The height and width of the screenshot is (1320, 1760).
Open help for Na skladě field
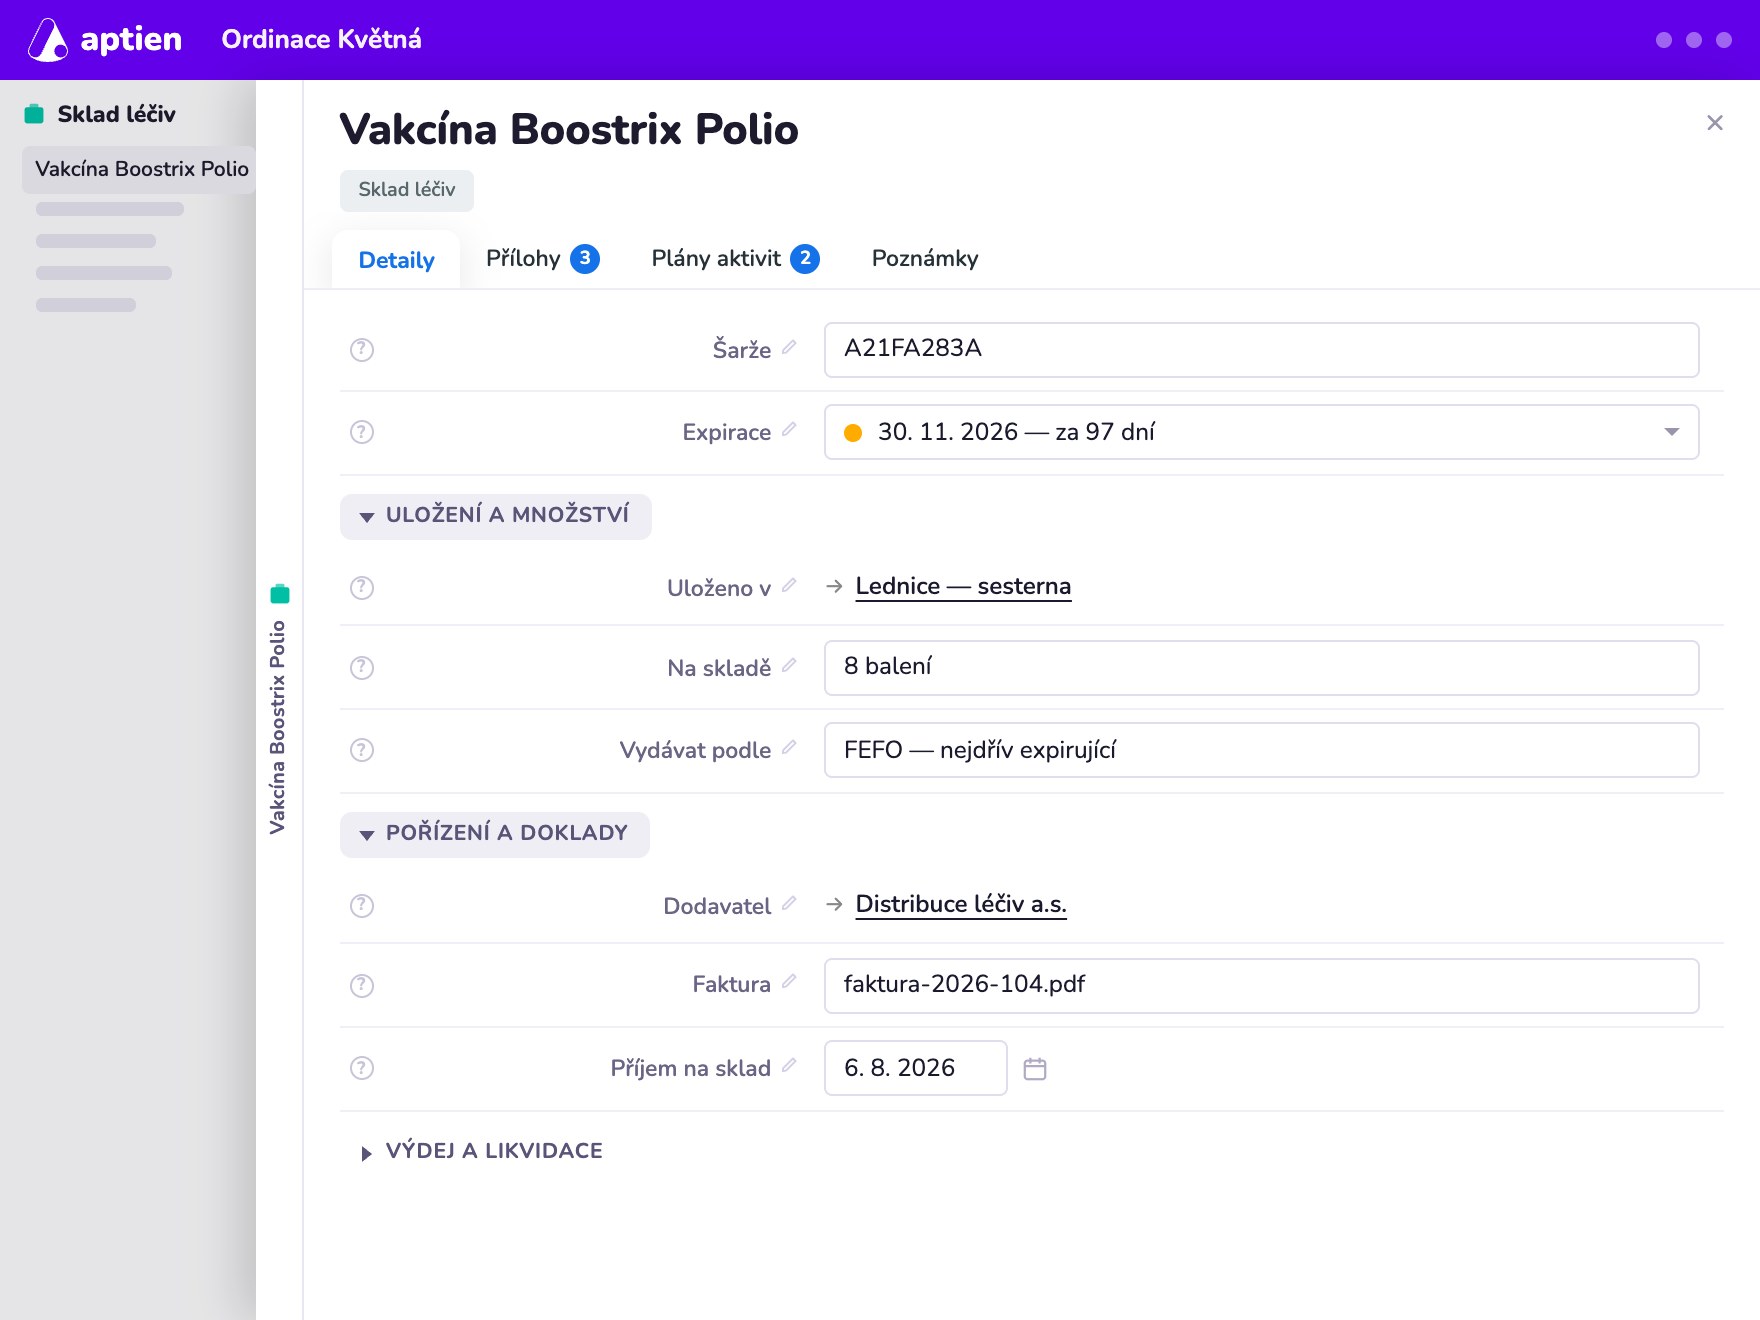click(362, 668)
